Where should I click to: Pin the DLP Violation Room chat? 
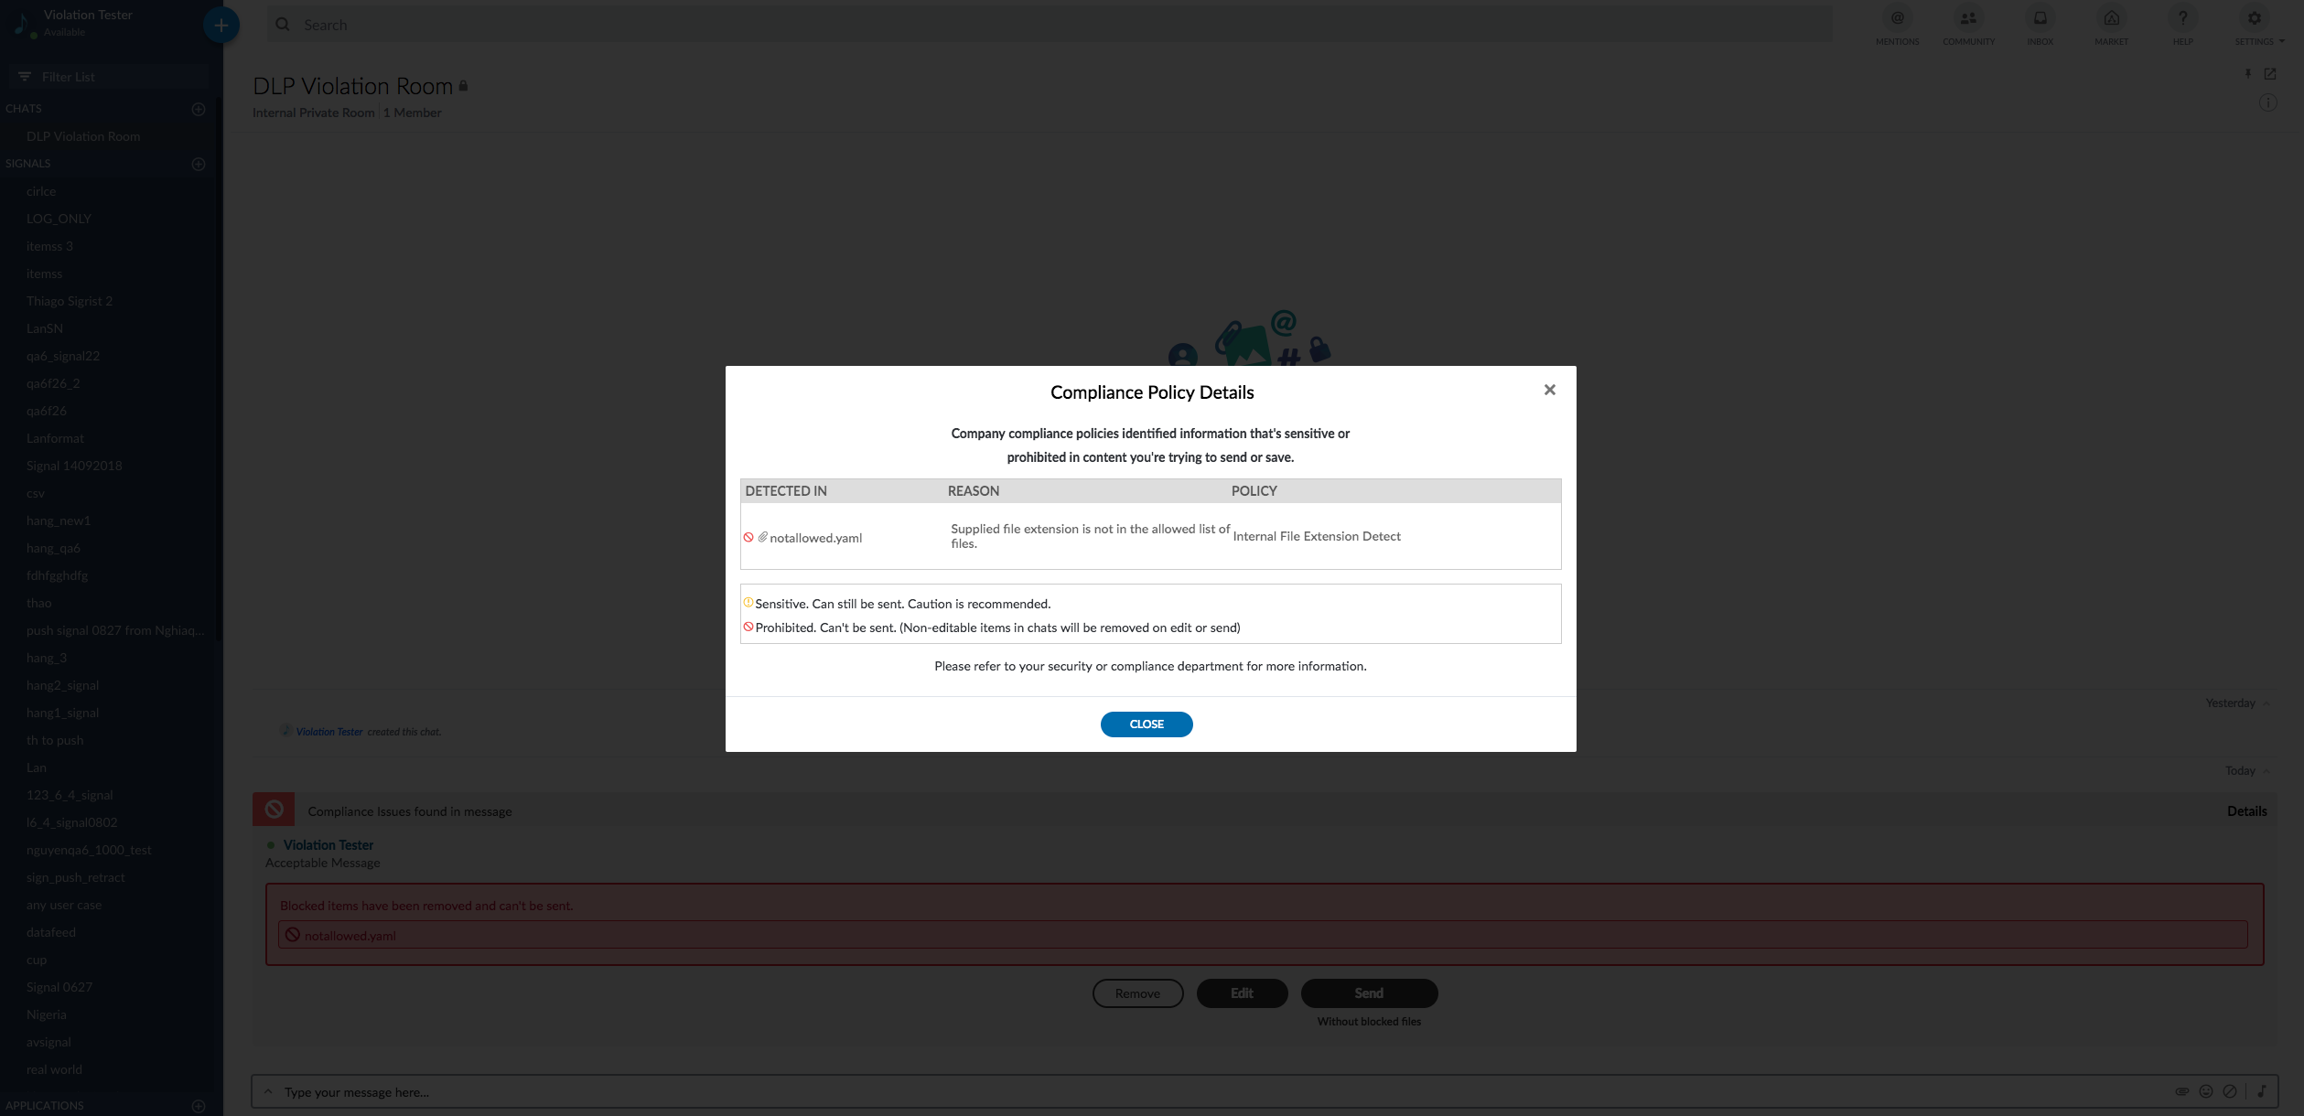2247,74
